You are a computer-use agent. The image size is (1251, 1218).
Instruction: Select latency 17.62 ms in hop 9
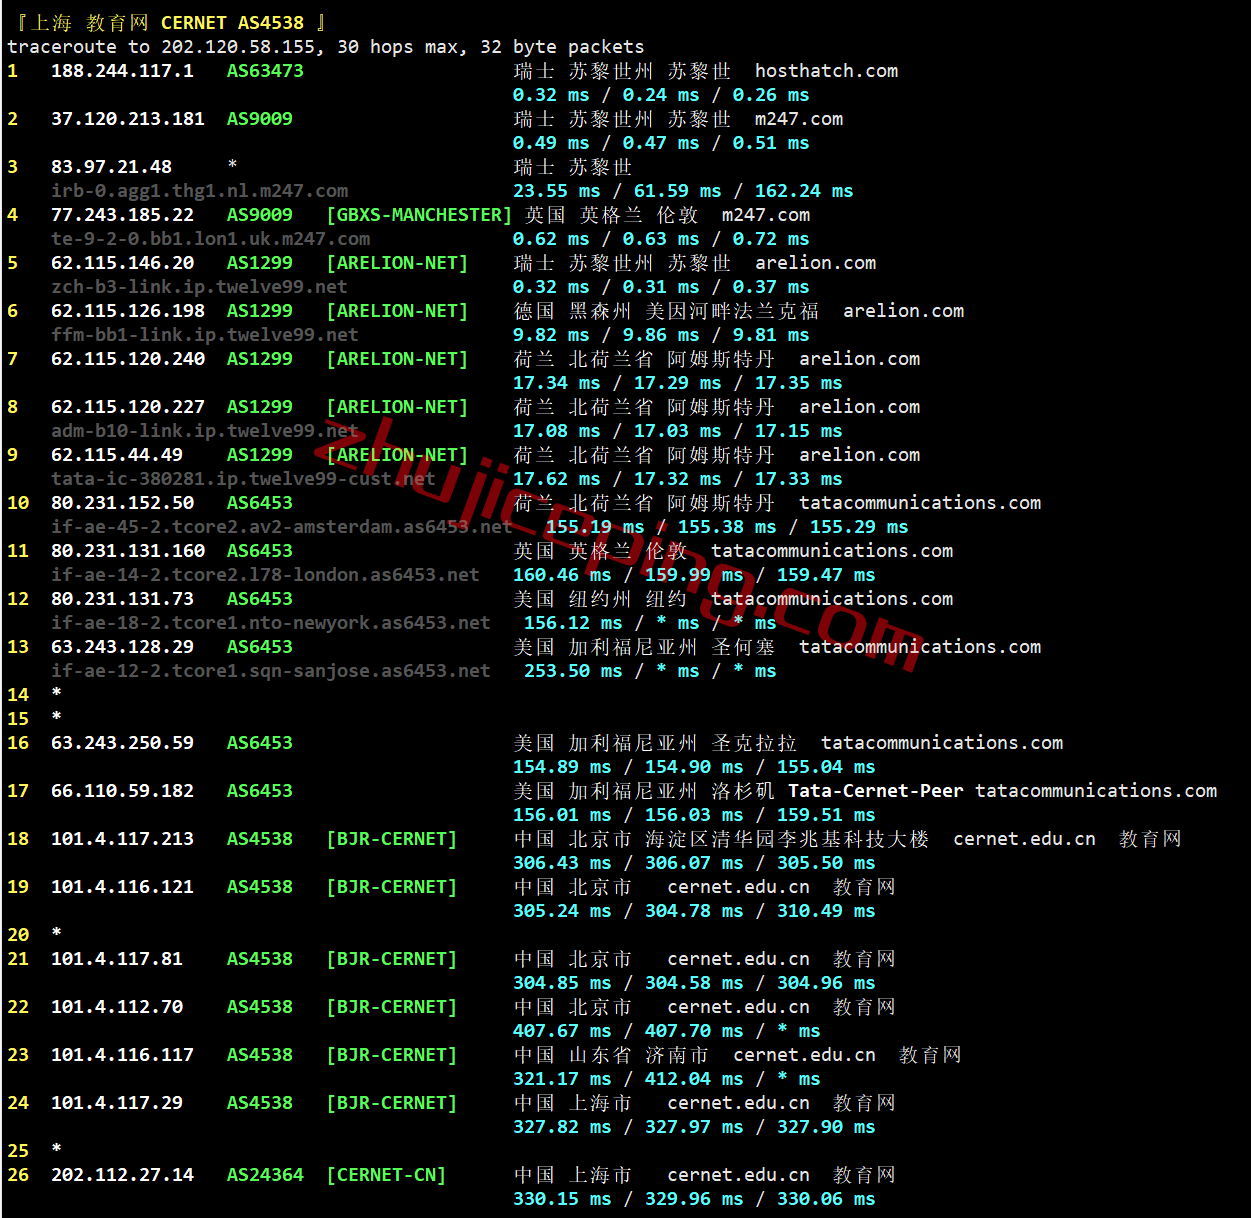[557, 479]
